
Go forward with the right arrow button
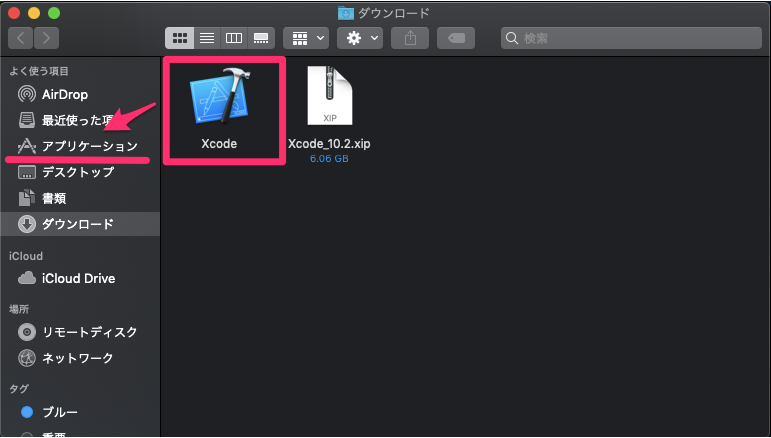[x=46, y=38]
